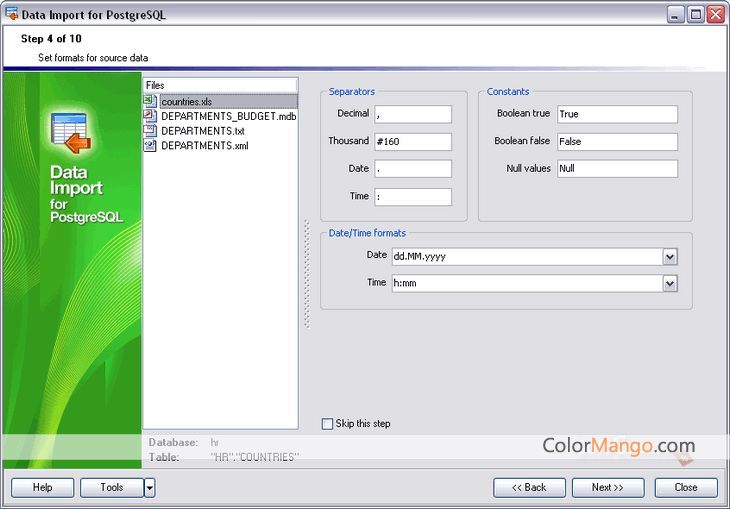Click the Files column header
The width and height of the screenshot is (730, 509).
(220, 85)
